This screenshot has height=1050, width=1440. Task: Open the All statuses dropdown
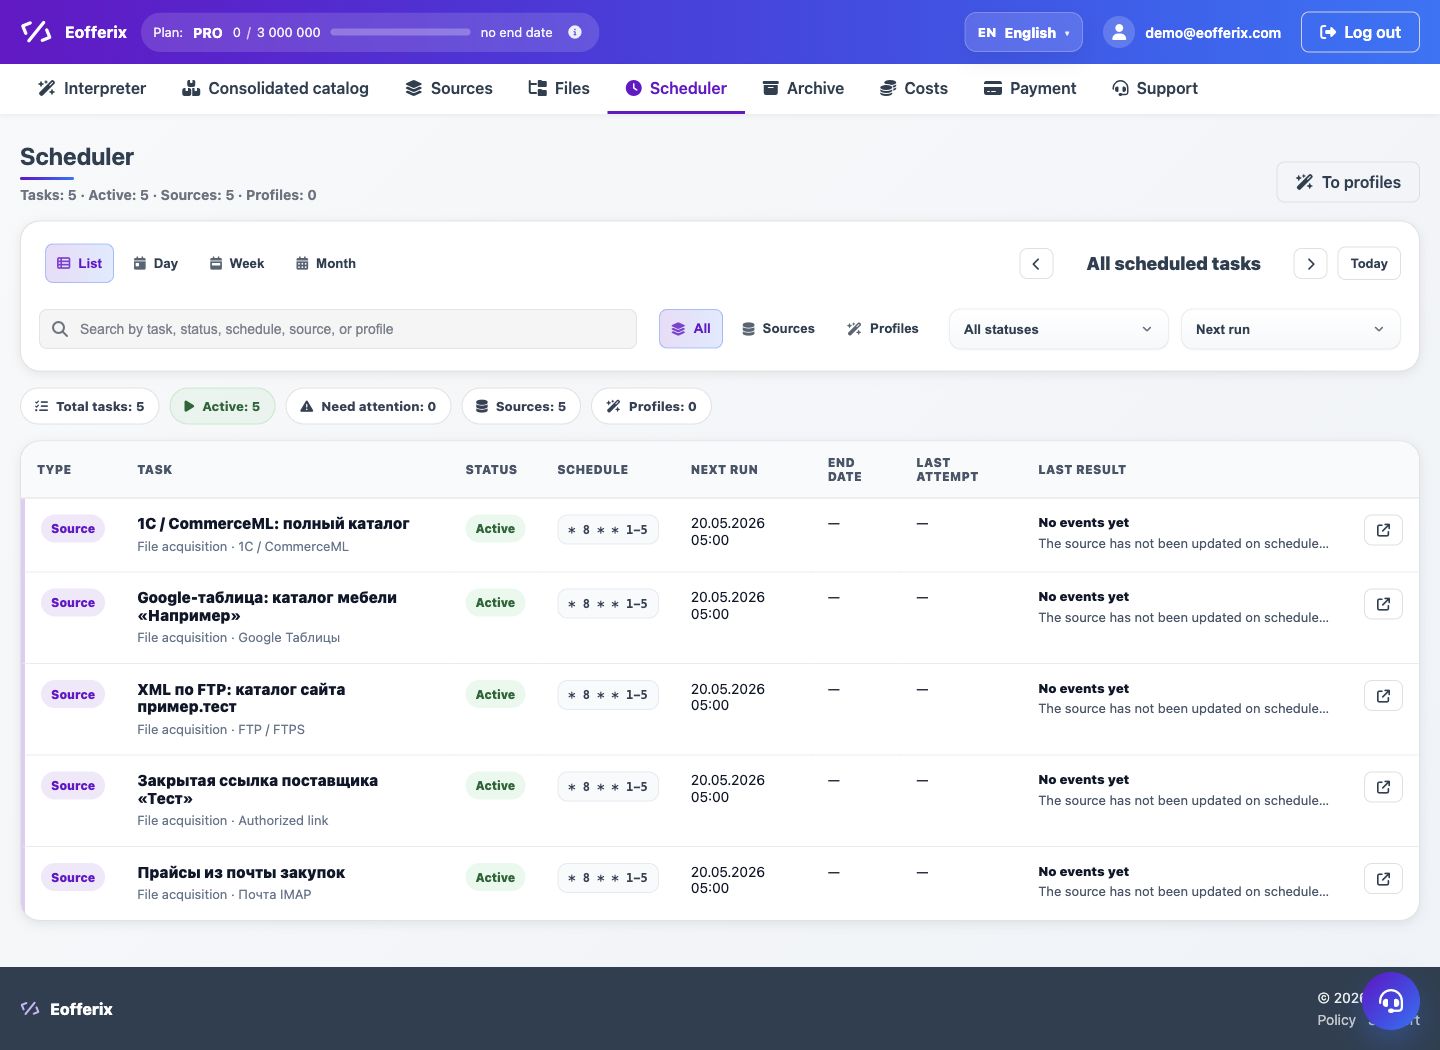[1058, 329]
